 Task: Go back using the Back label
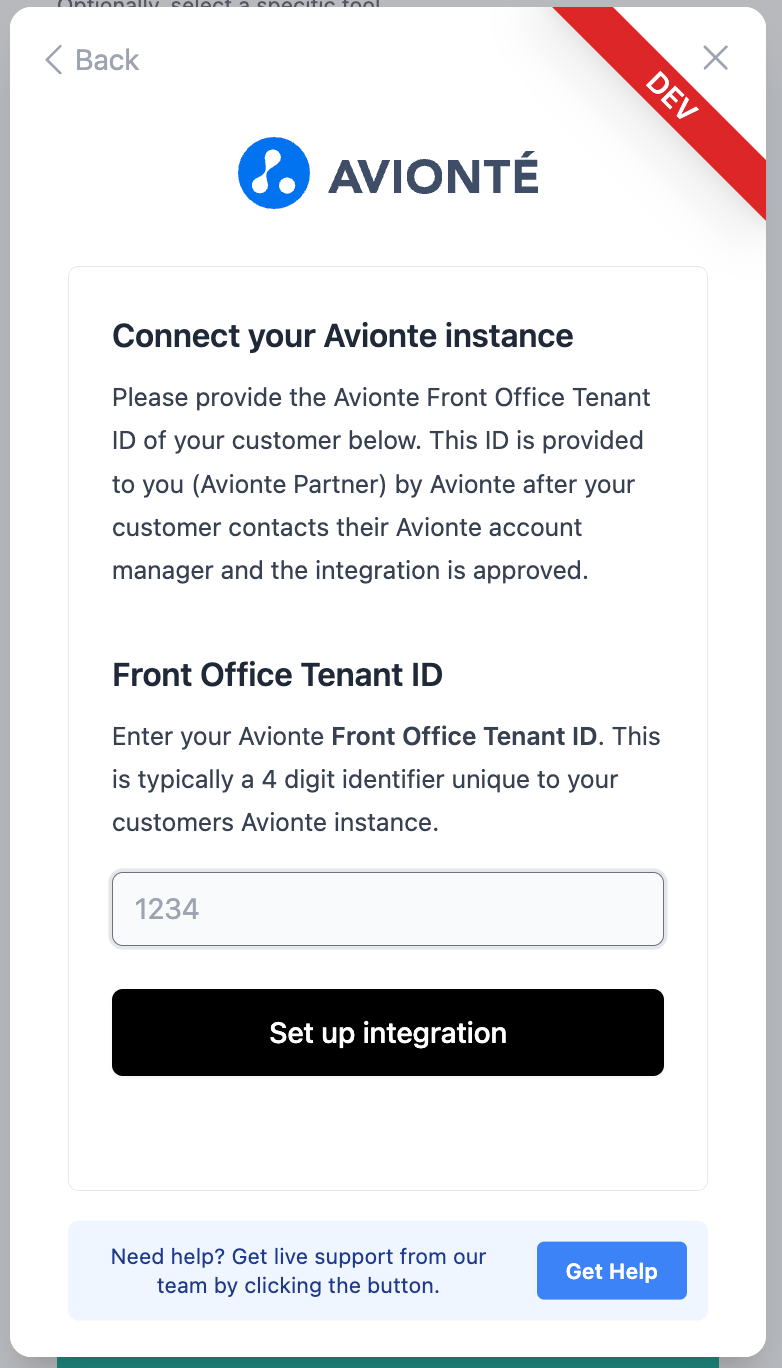tap(107, 60)
